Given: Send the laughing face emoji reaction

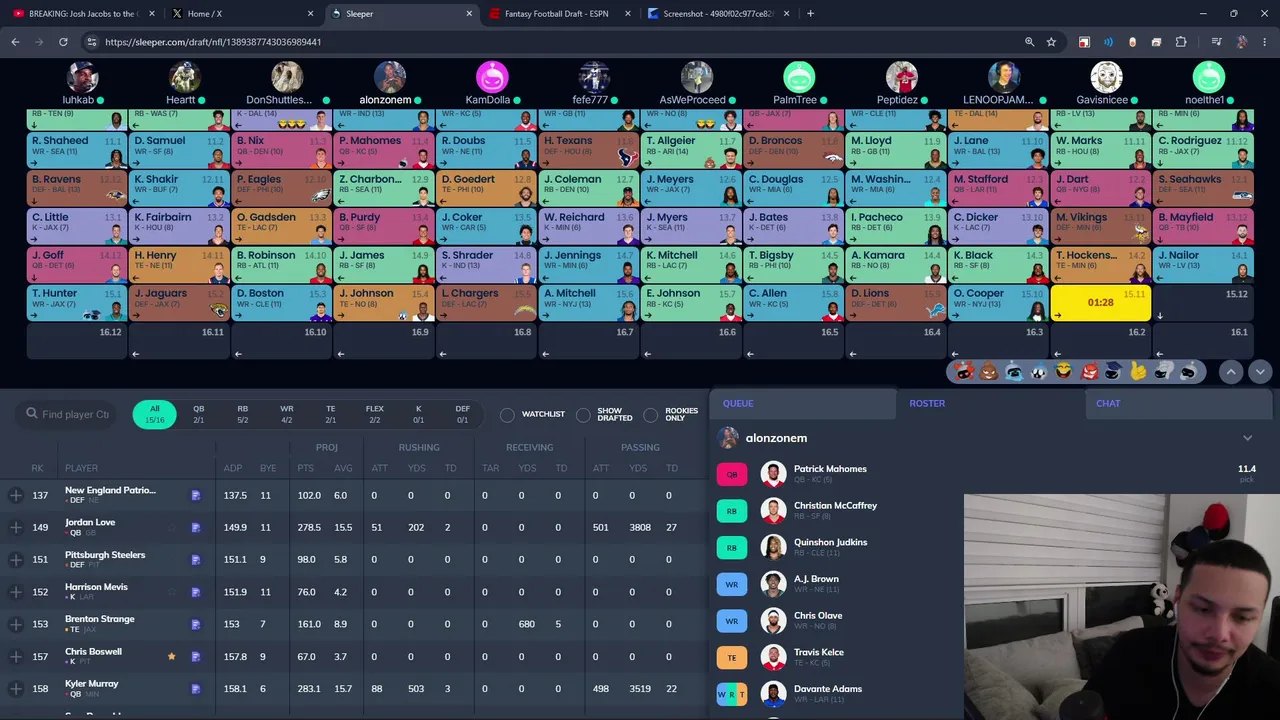Looking at the screenshot, I should [1064, 372].
